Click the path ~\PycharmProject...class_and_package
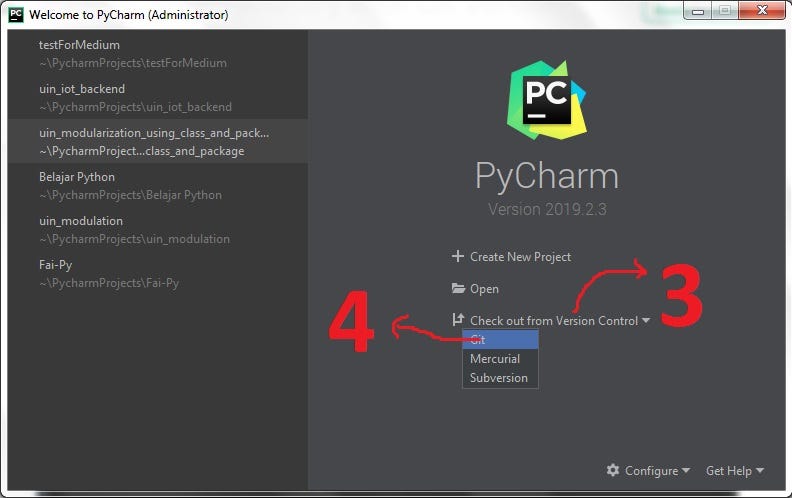792x498 pixels. (x=141, y=151)
